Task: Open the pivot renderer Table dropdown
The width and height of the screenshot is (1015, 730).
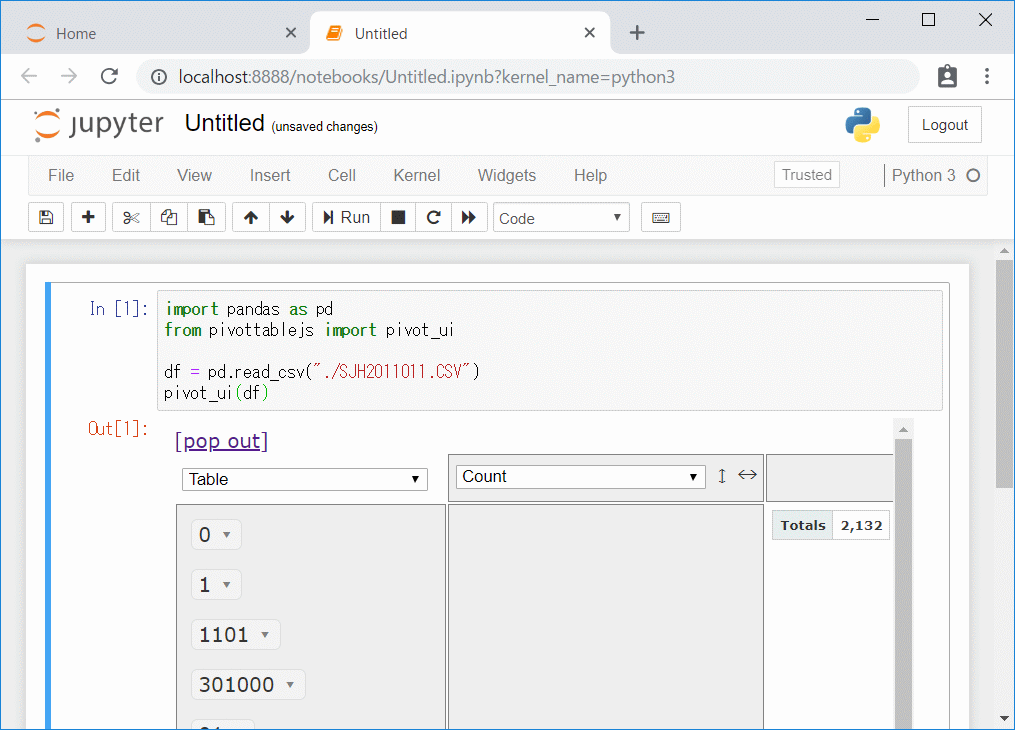Action: [x=304, y=479]
